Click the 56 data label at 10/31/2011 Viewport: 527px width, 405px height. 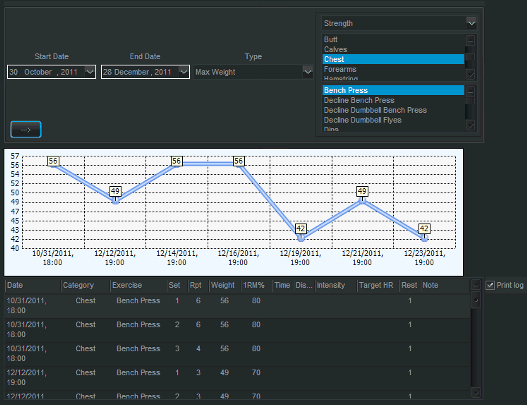pos(53,161)
